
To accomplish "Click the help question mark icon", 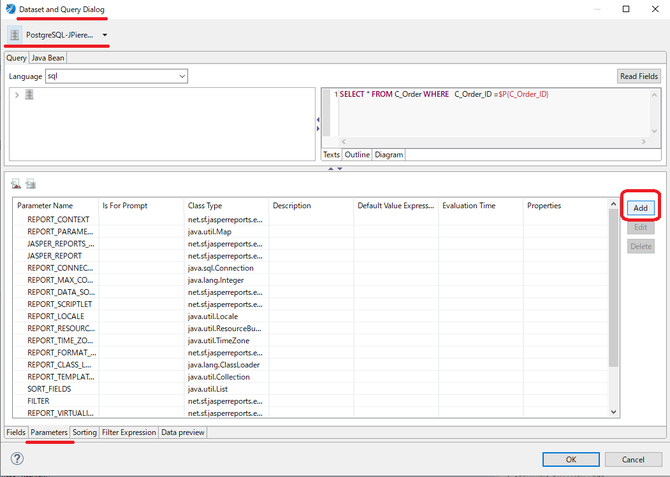I will [17, 459].
